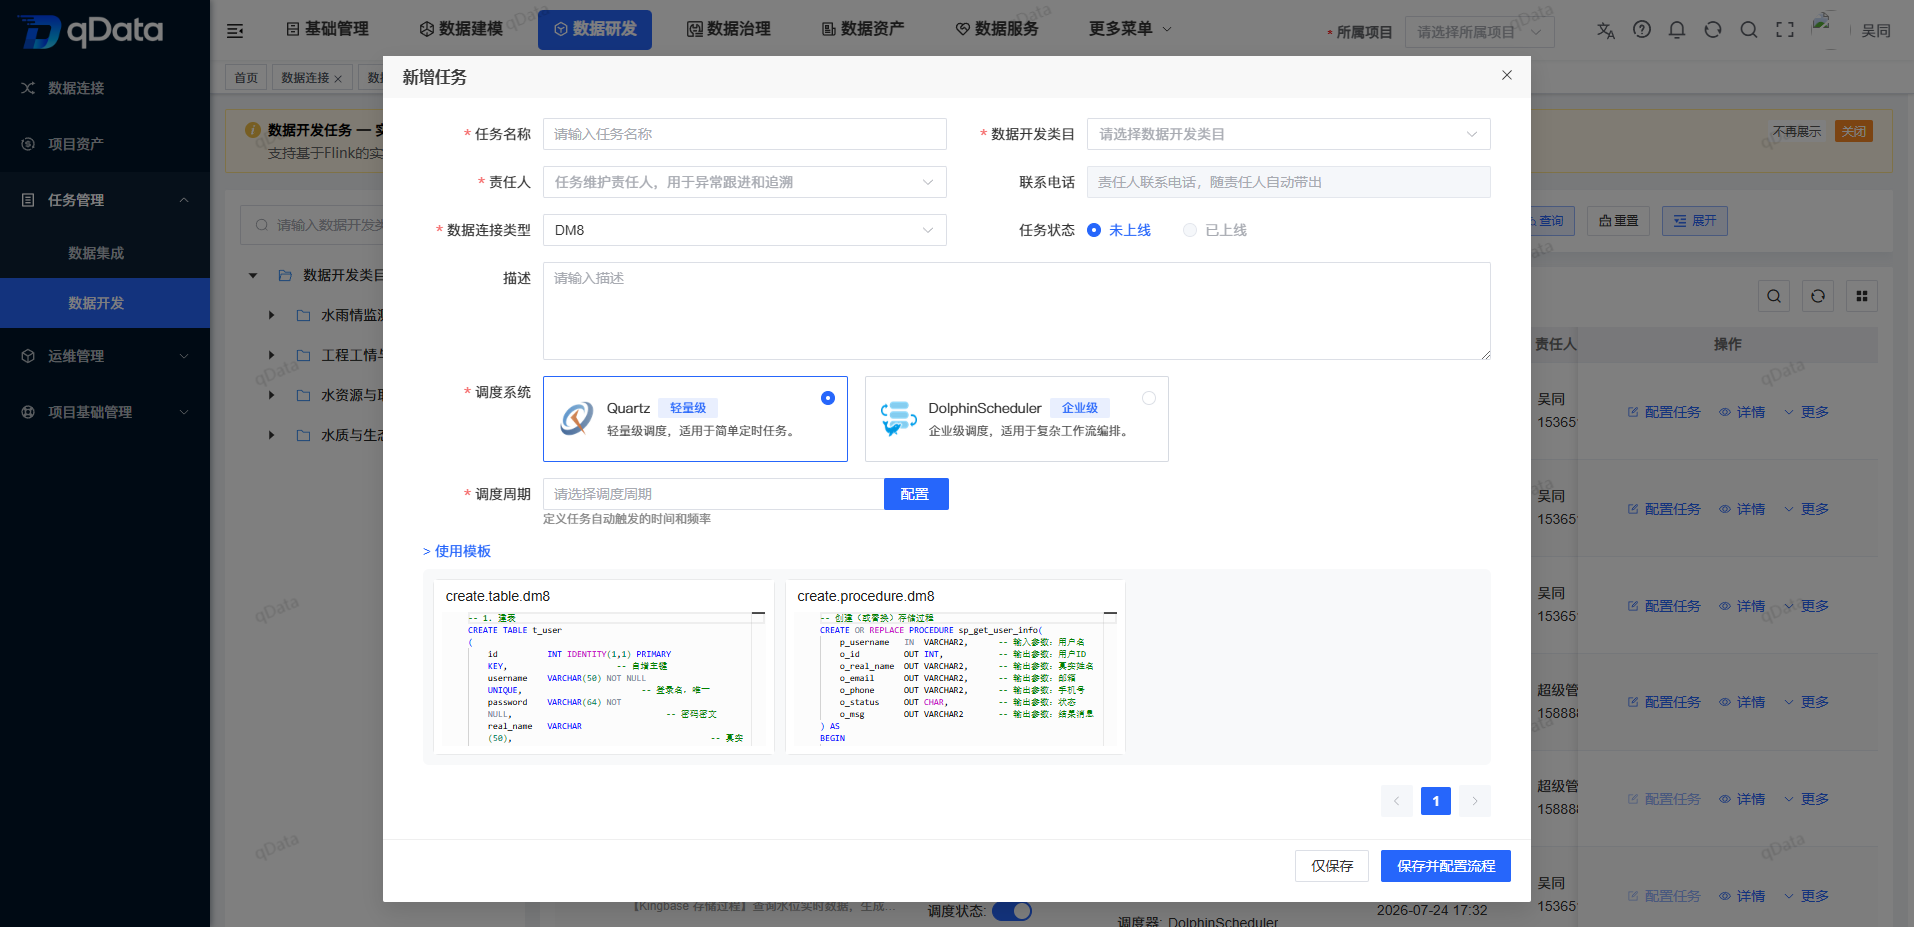Close the 数据连接 tab

point(338,79)
